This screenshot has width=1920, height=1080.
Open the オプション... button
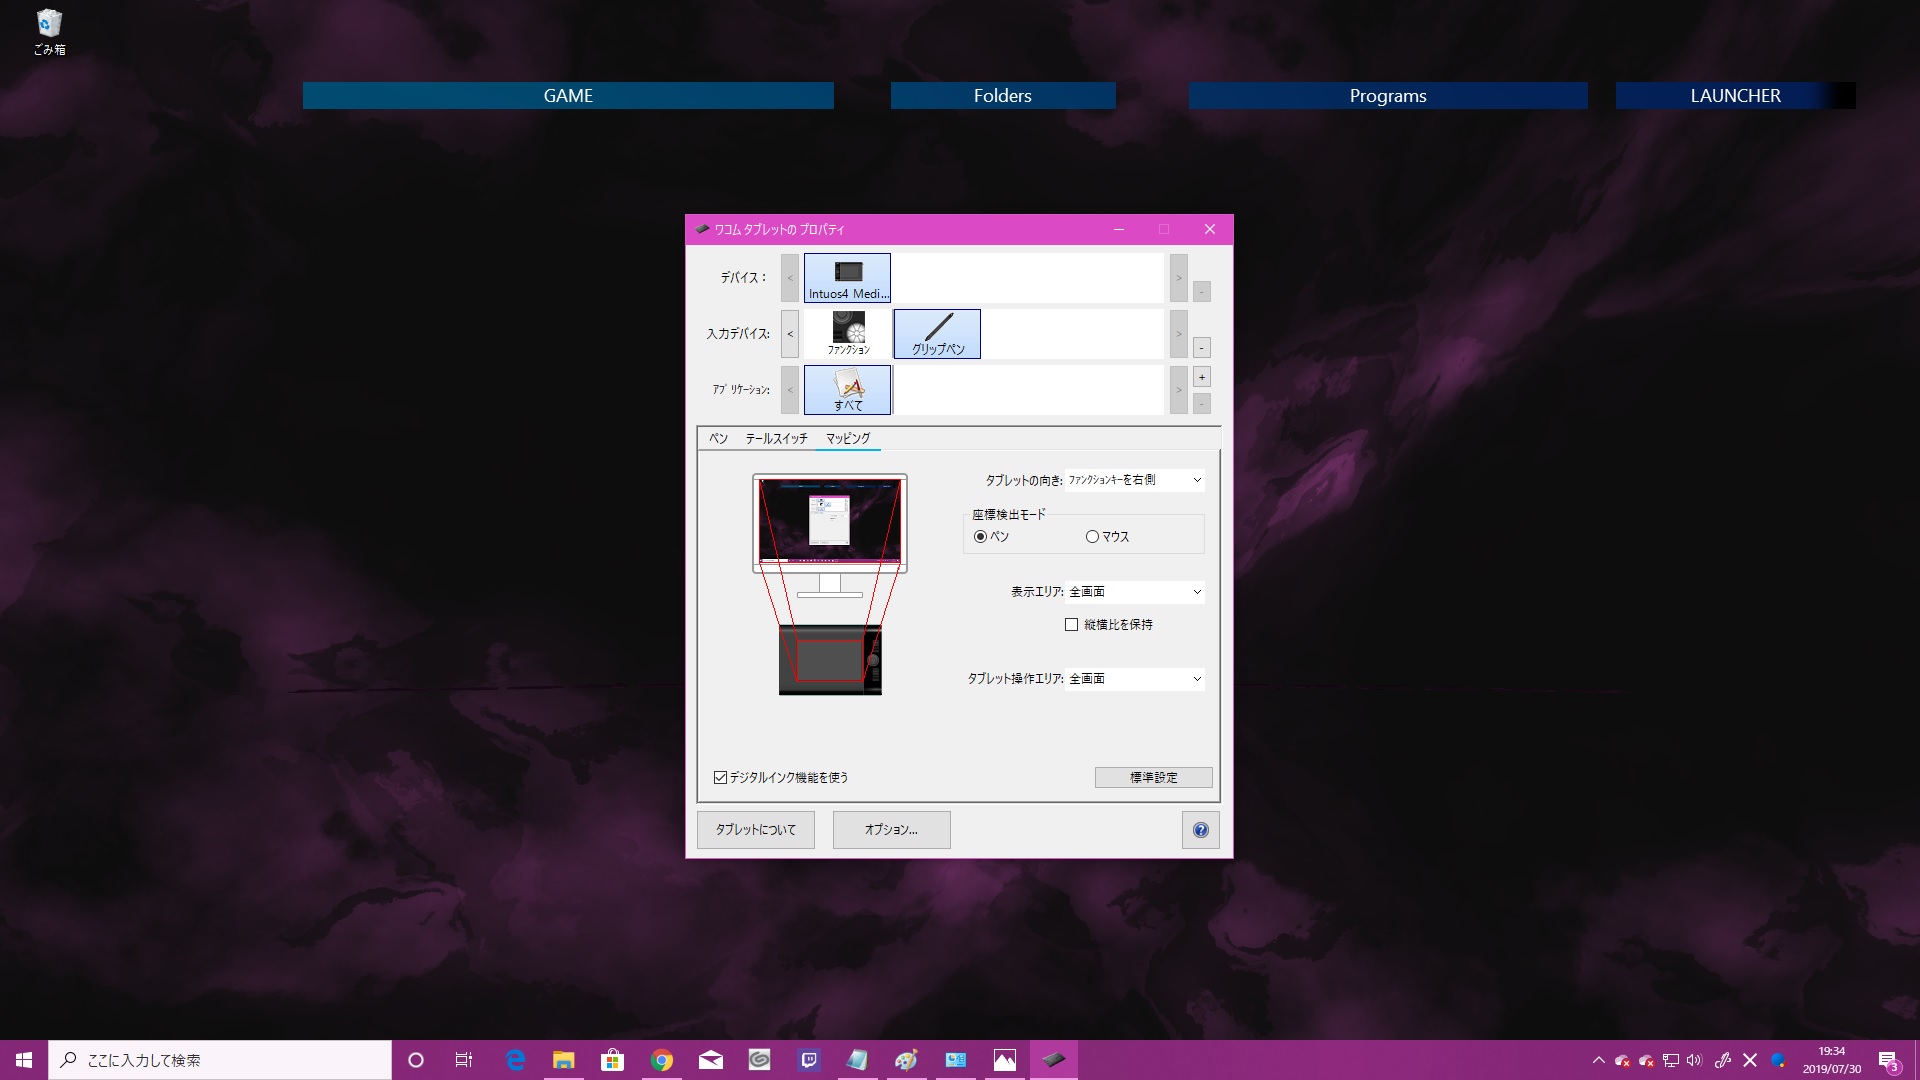click(891, 830)
